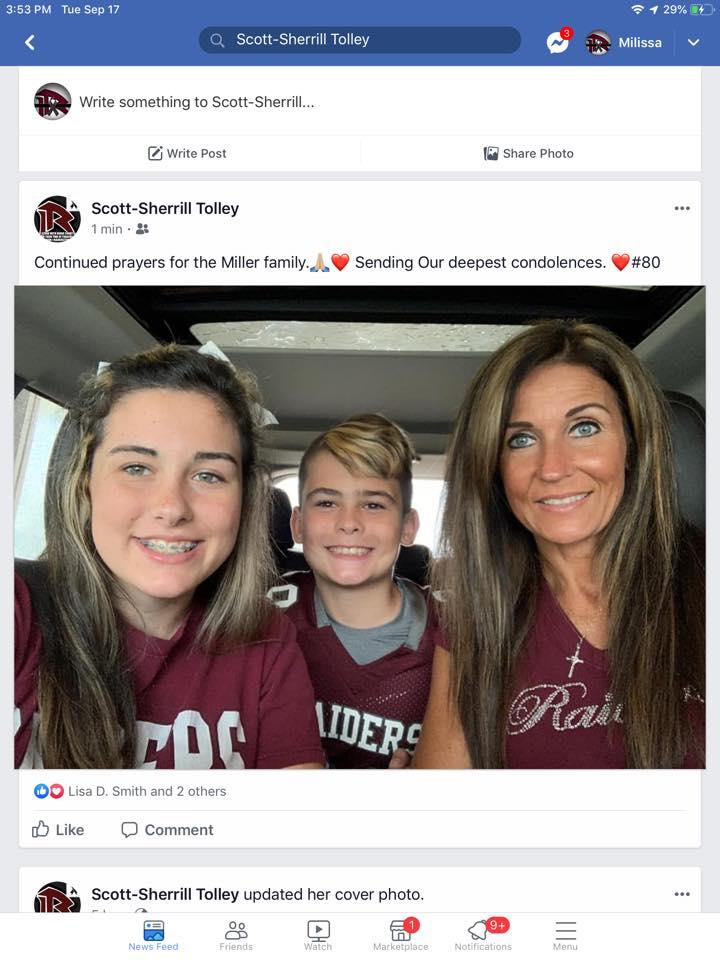This screenshot has width=720, height=960.
Task: Like the Miller family prayers post
Action: point(58,829)
